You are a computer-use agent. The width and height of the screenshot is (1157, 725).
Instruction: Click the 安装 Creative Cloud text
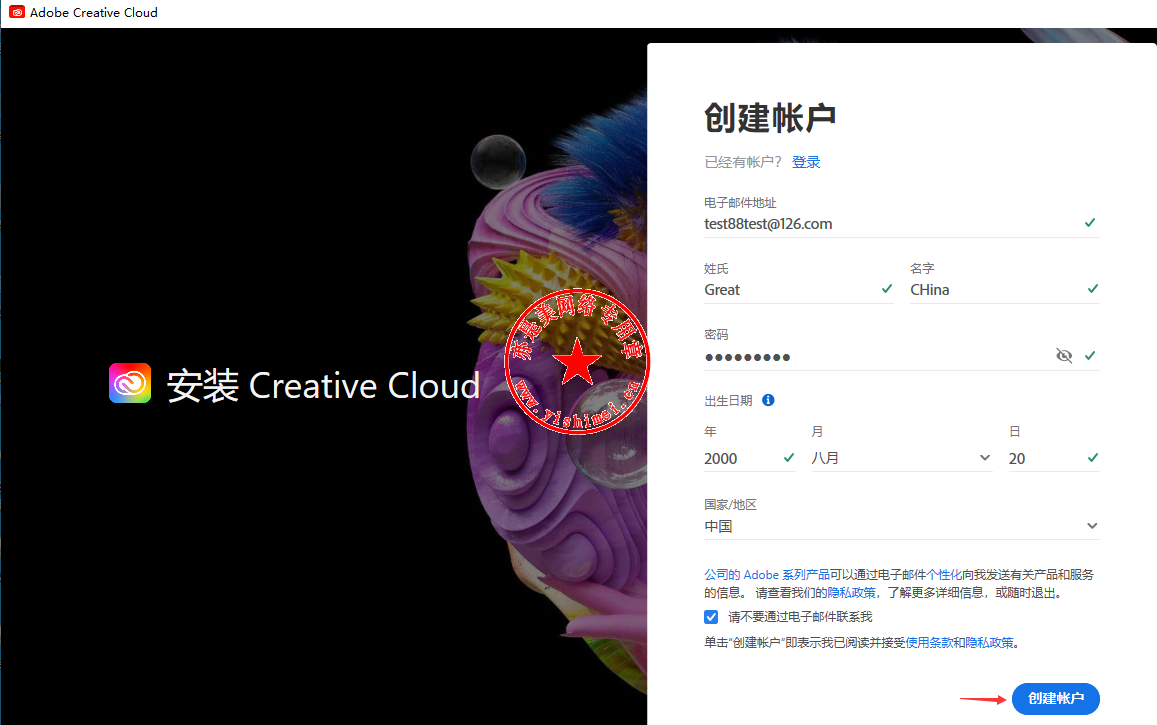coord(323,385)
